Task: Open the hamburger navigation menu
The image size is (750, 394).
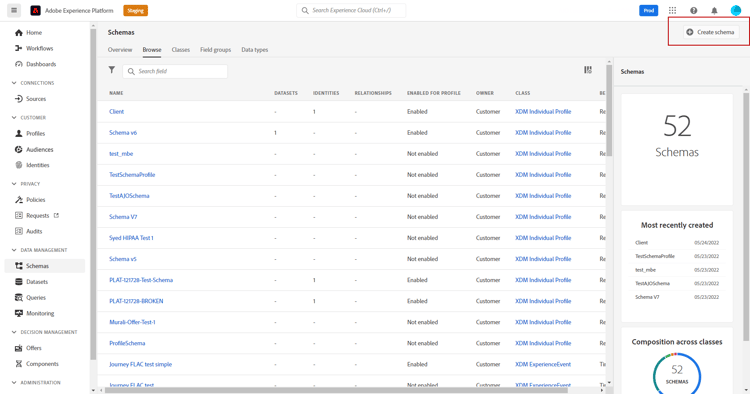Action: [x=14, y=10]
